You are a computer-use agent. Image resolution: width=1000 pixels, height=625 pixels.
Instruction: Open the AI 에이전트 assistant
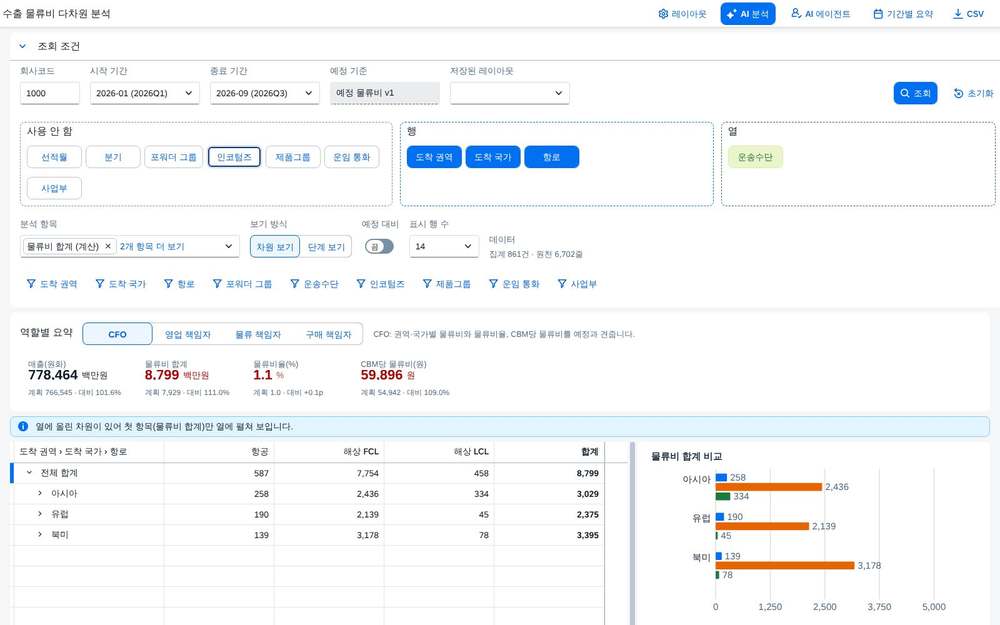click(820, 14)
